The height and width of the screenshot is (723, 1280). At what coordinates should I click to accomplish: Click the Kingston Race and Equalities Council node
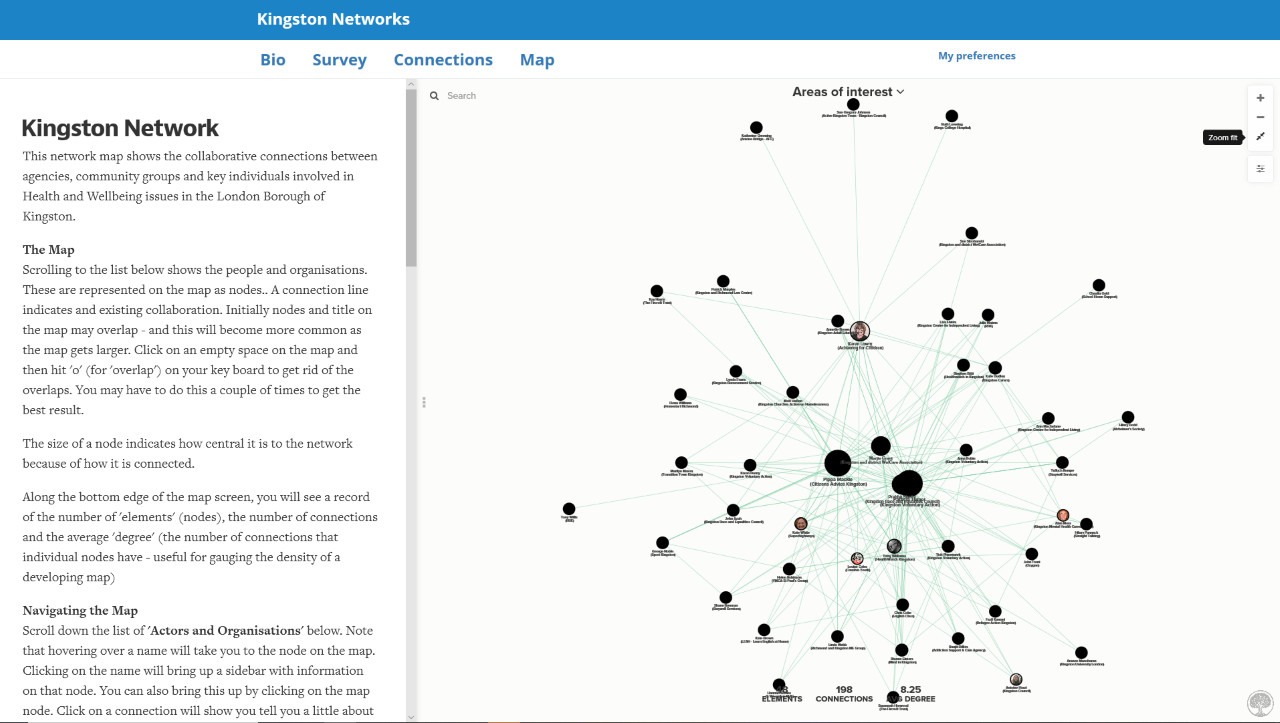(x=733, y=510)
